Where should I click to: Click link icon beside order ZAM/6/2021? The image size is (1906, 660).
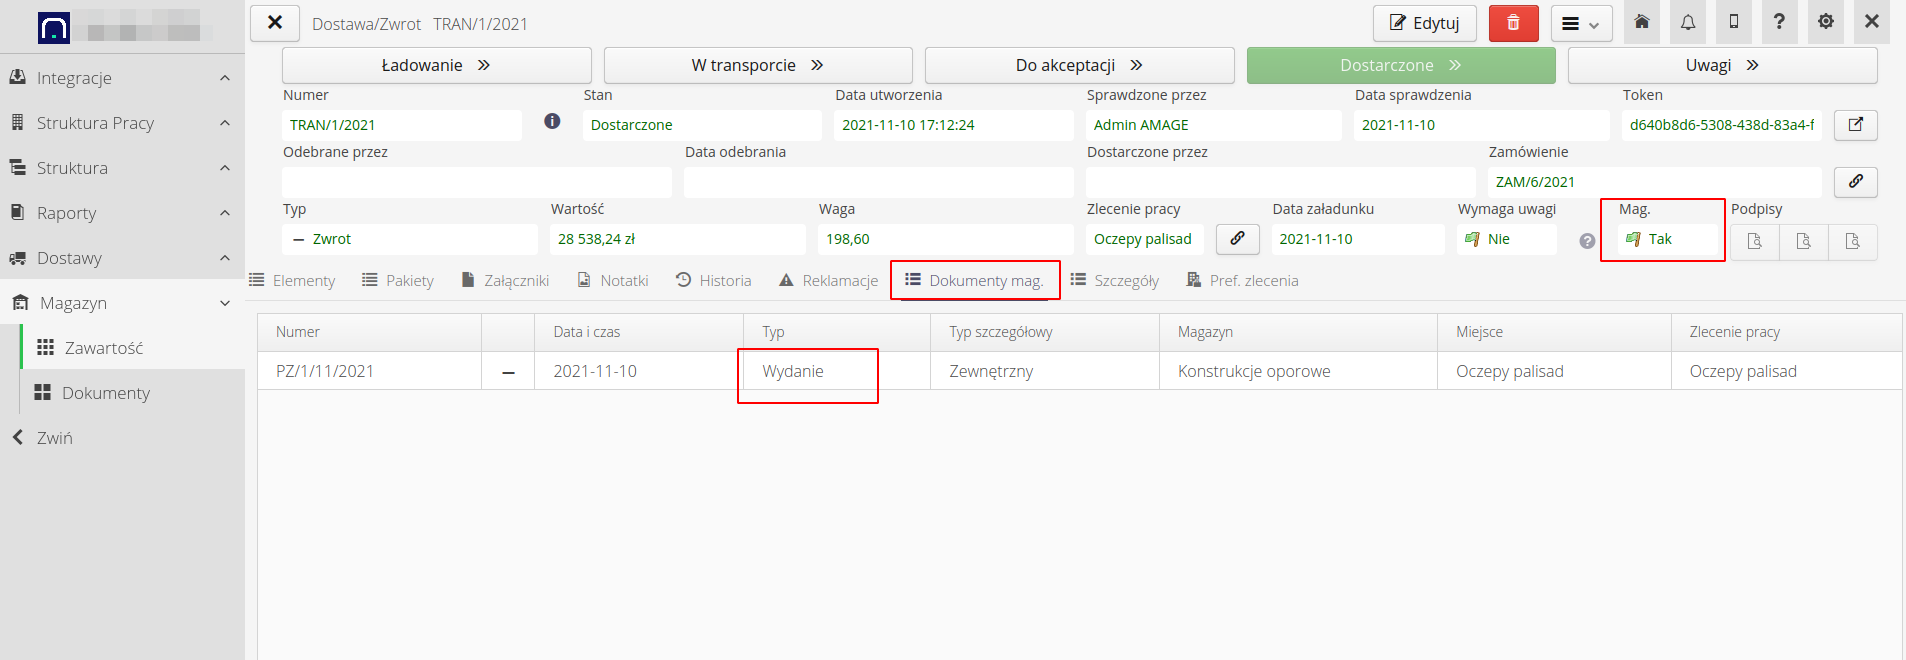coord(1855,182)
